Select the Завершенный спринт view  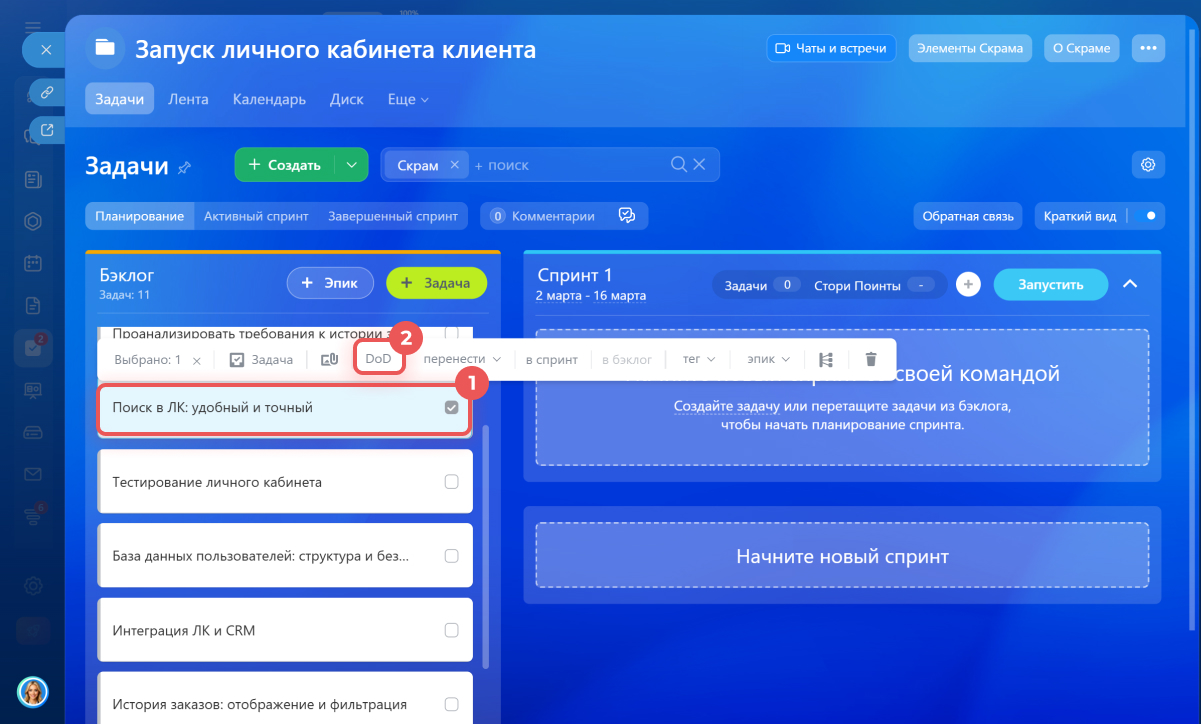pyautogui.click(x=393, y=215)
